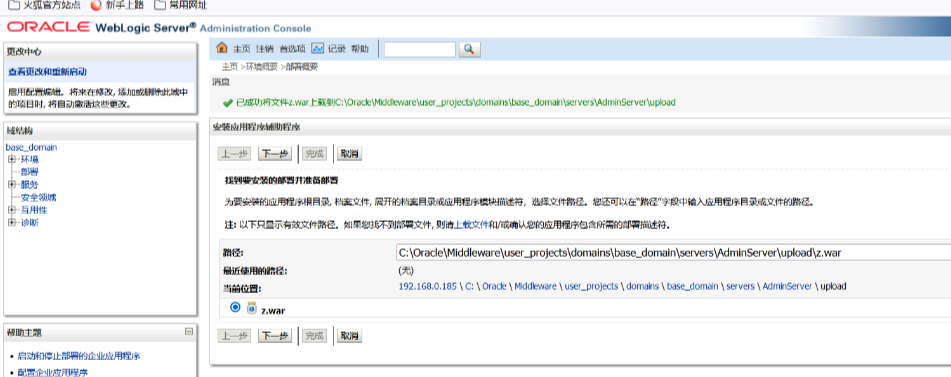Click the AdminServer location path link
The height and width of the screenshot is (377, 951).
787,286
